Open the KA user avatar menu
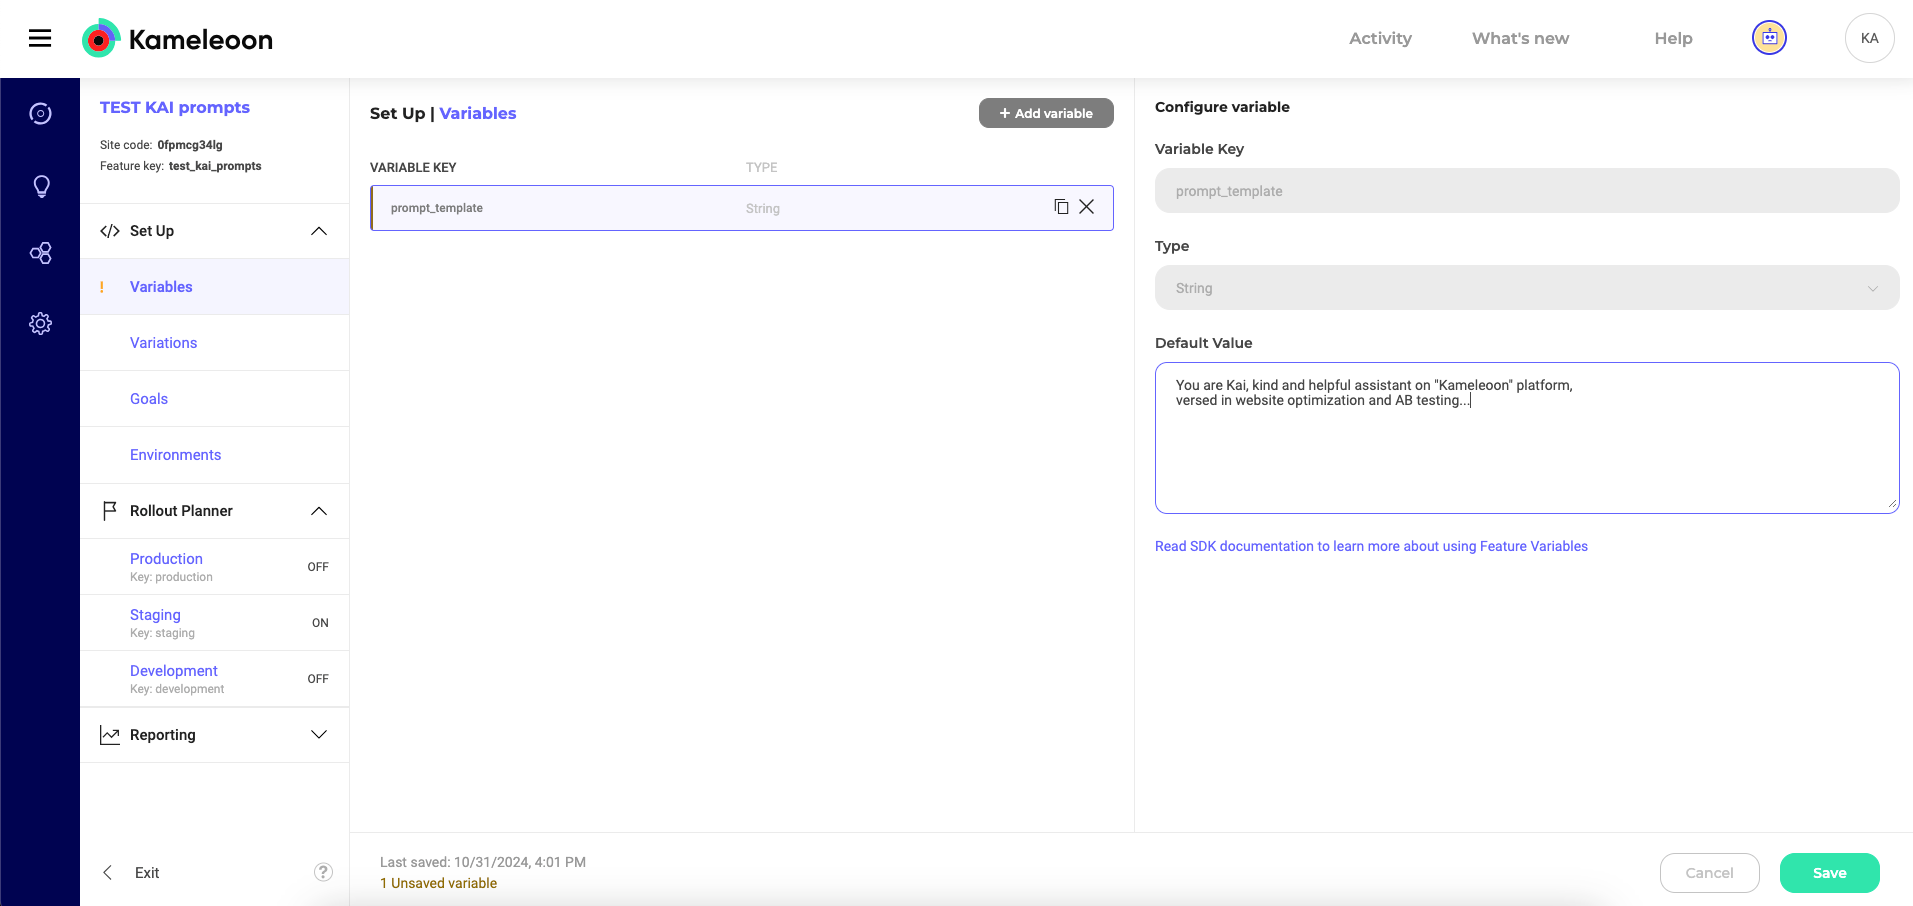1913x906 pixels. [x=1869, y=38]
